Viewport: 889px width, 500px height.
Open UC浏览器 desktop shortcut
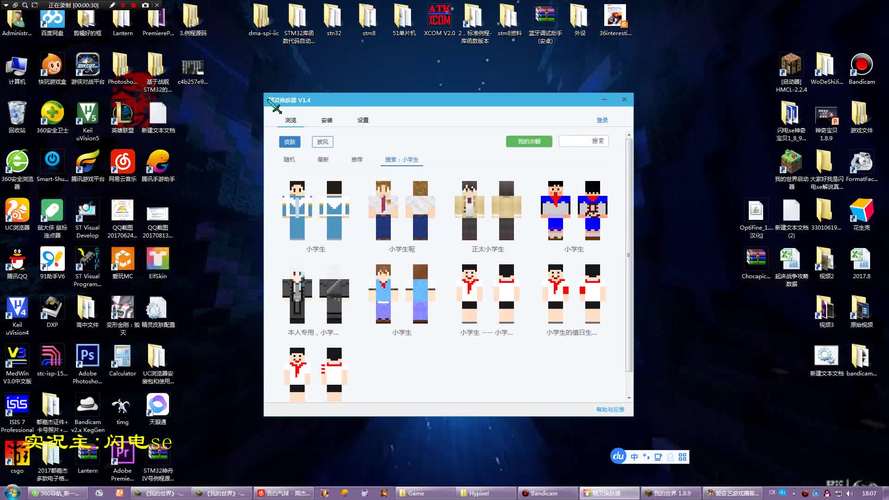click(x=16, y=214)
